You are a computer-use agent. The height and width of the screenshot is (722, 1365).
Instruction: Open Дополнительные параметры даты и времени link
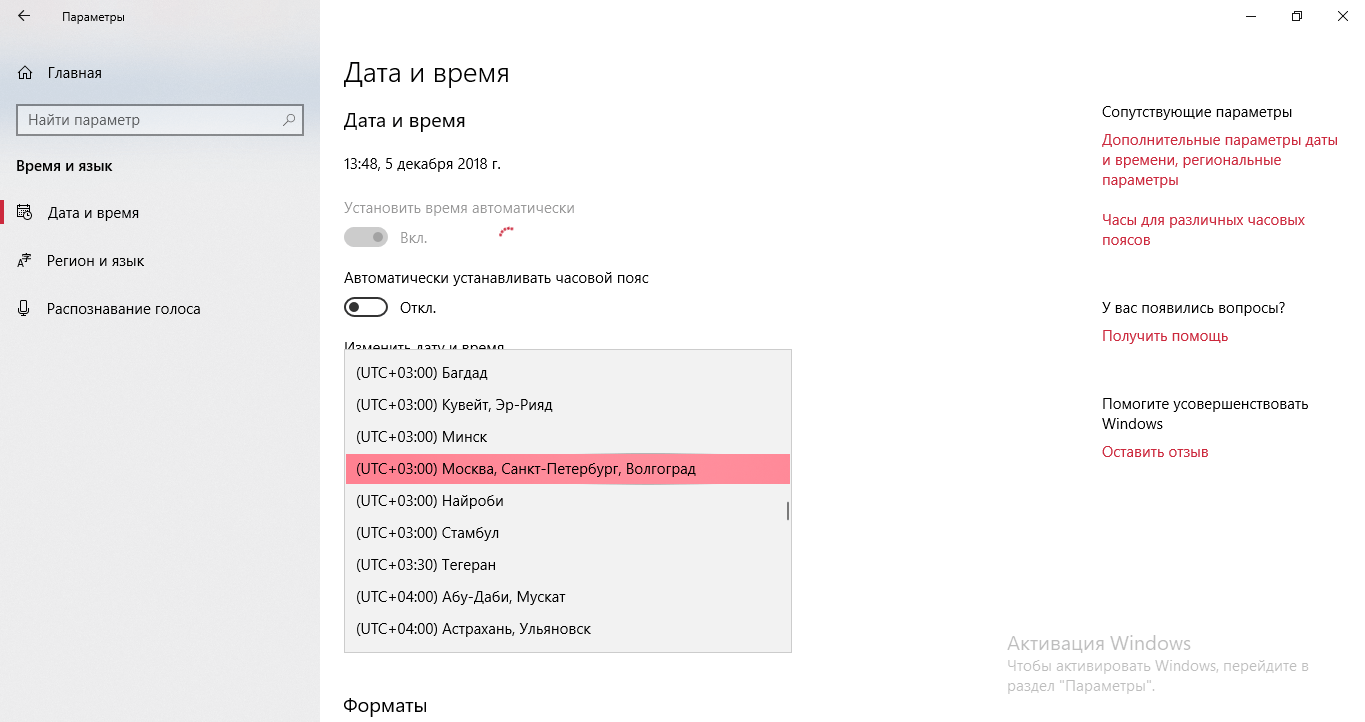point(1220,160)
